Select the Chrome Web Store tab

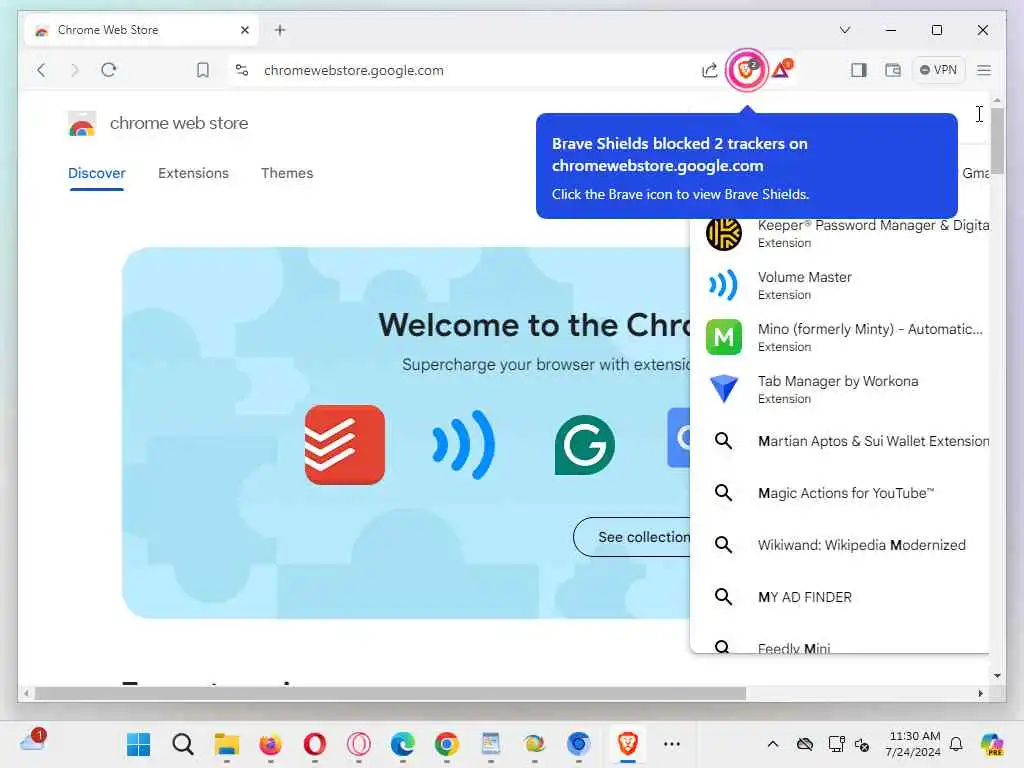point(140,30)
